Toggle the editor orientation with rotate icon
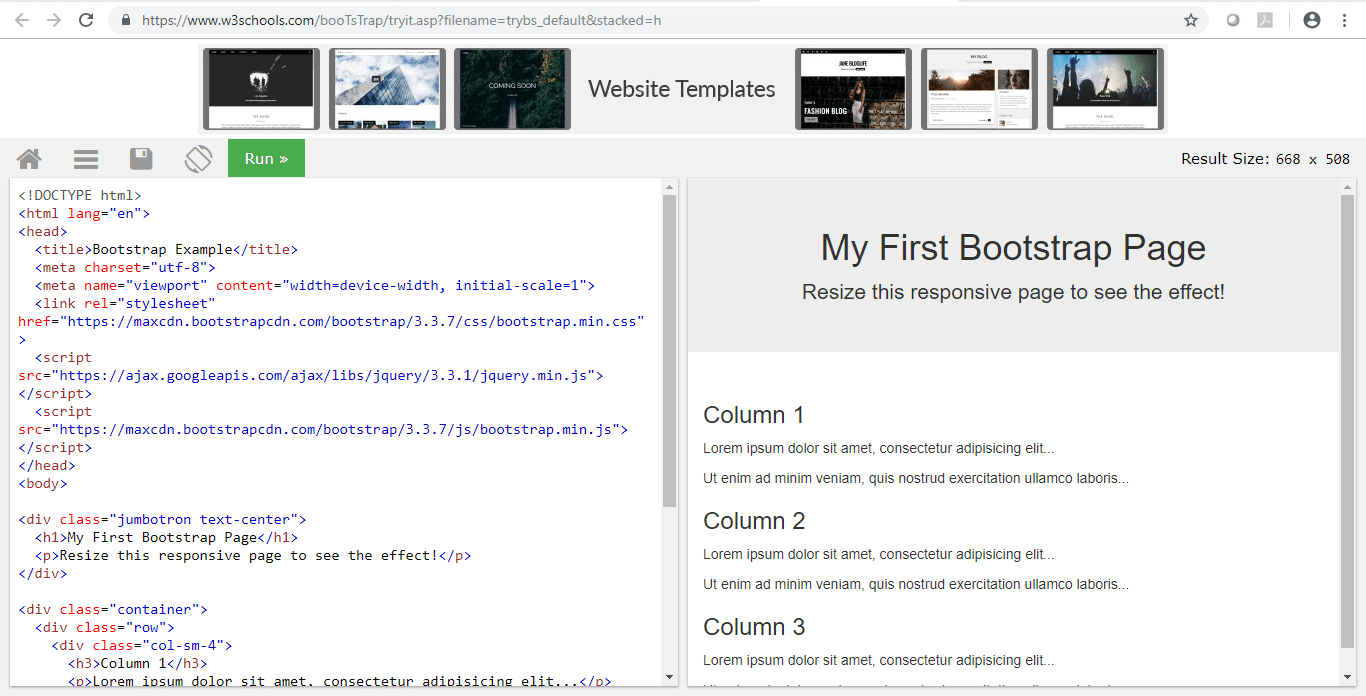1366x696 pixels. click(x=198, y=159)
